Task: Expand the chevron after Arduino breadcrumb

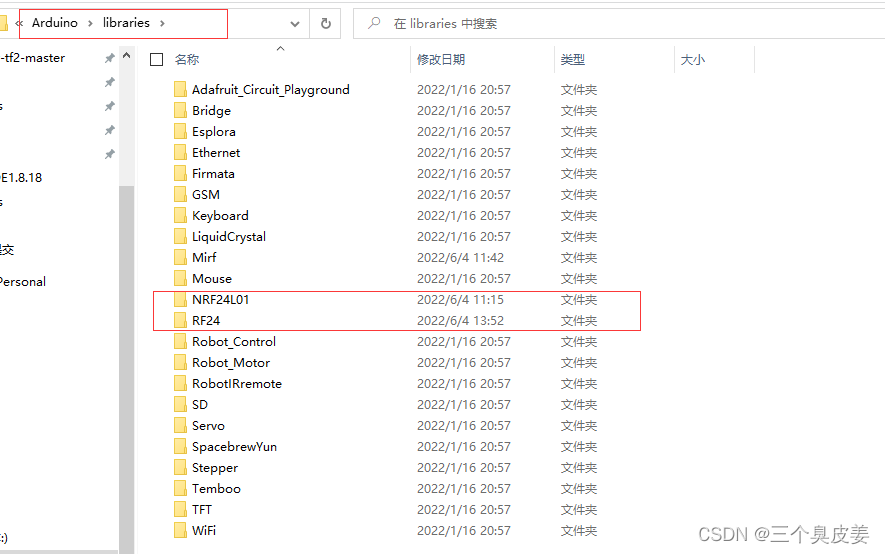Action: pos(90,23)
